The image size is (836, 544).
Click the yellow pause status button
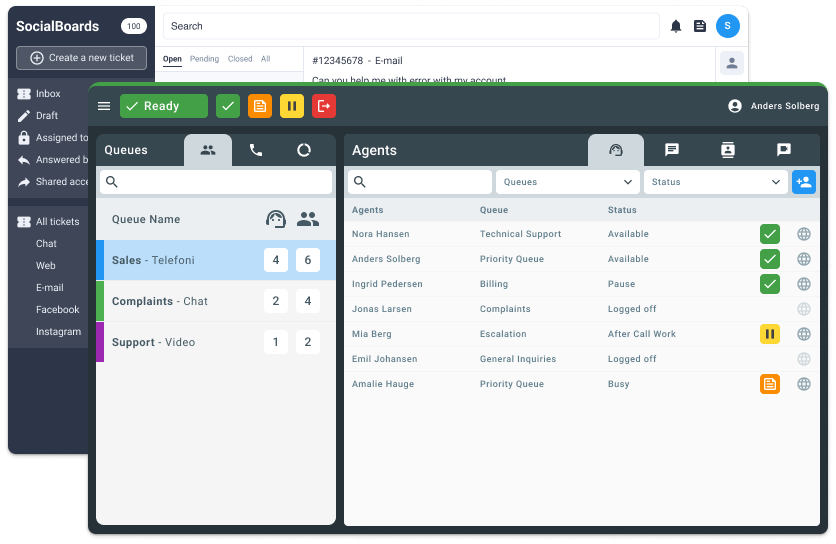tap(291, 106)
